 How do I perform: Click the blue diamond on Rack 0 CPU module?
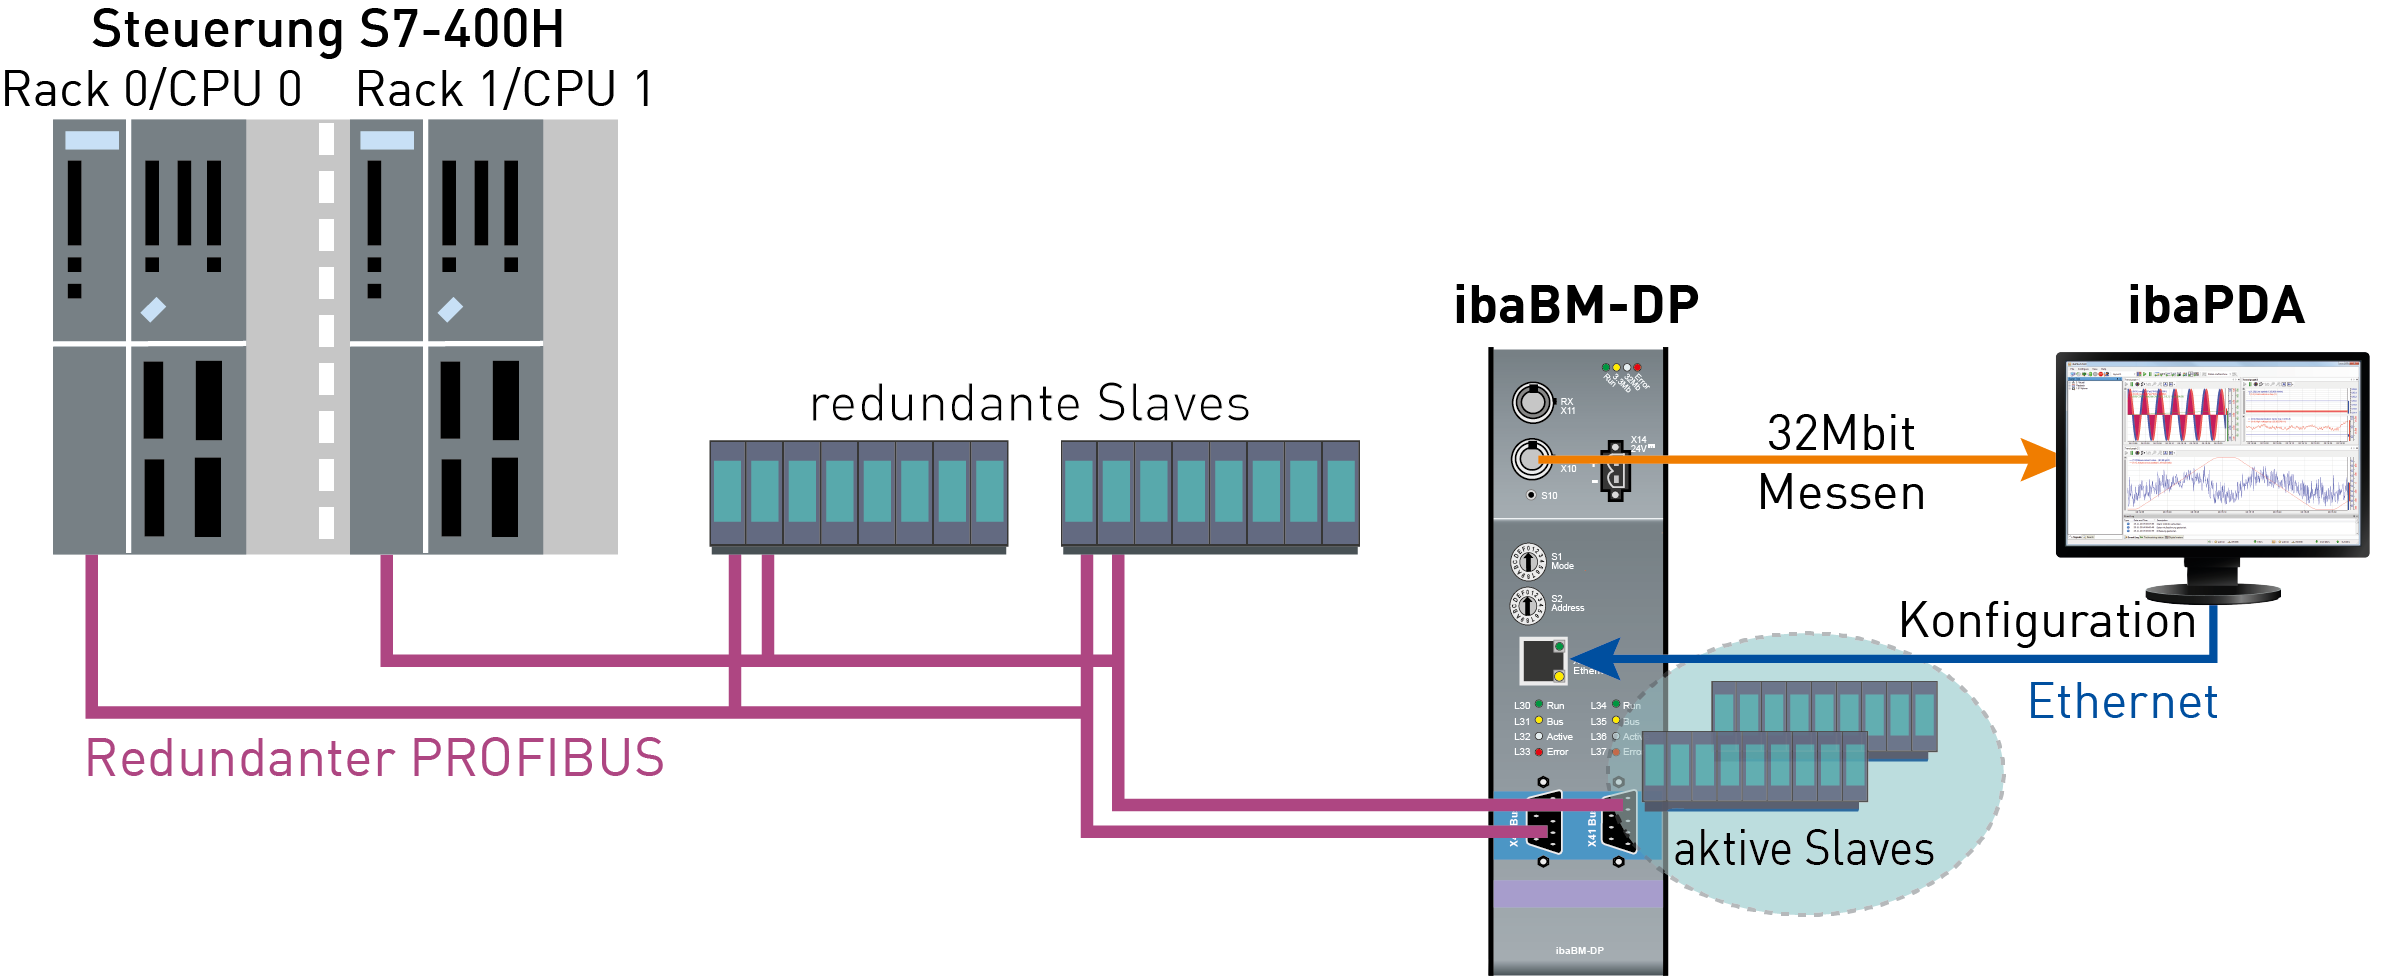(154, 310)
